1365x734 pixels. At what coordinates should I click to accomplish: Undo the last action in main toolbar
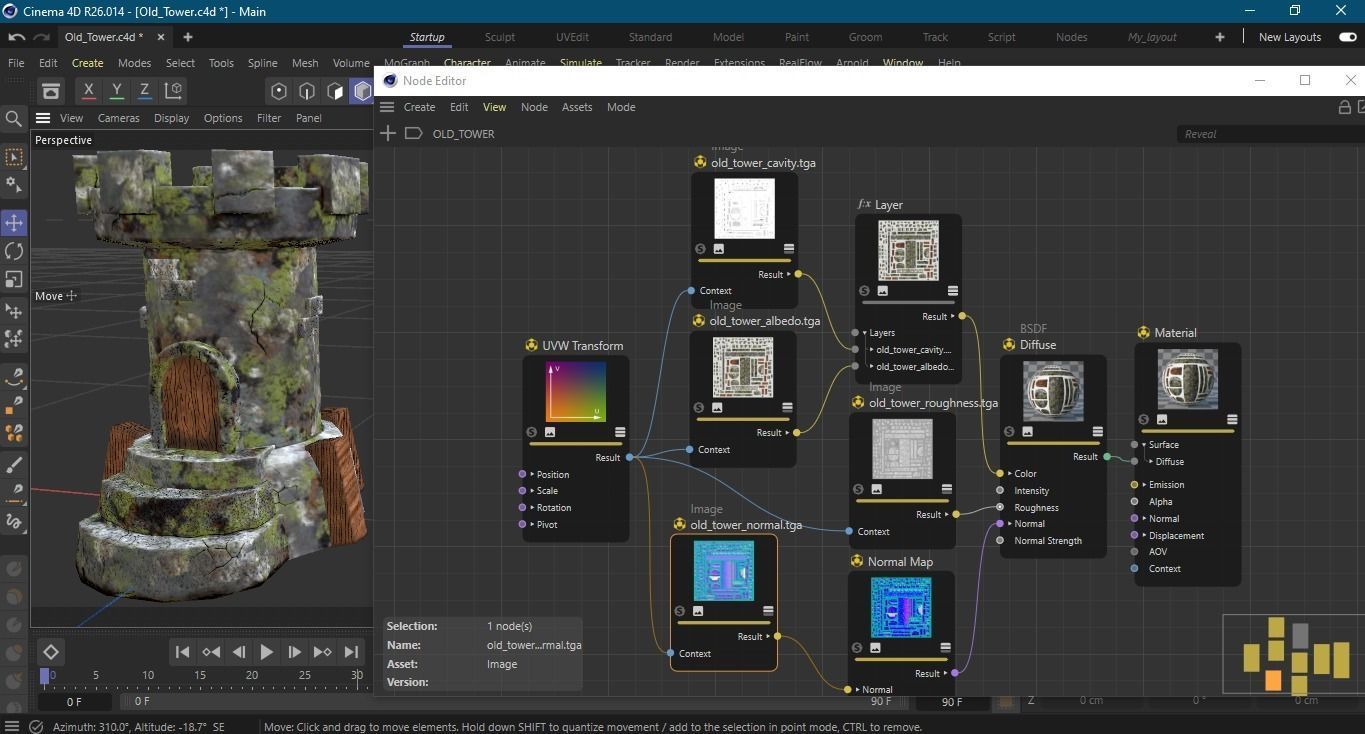point(16,37)
